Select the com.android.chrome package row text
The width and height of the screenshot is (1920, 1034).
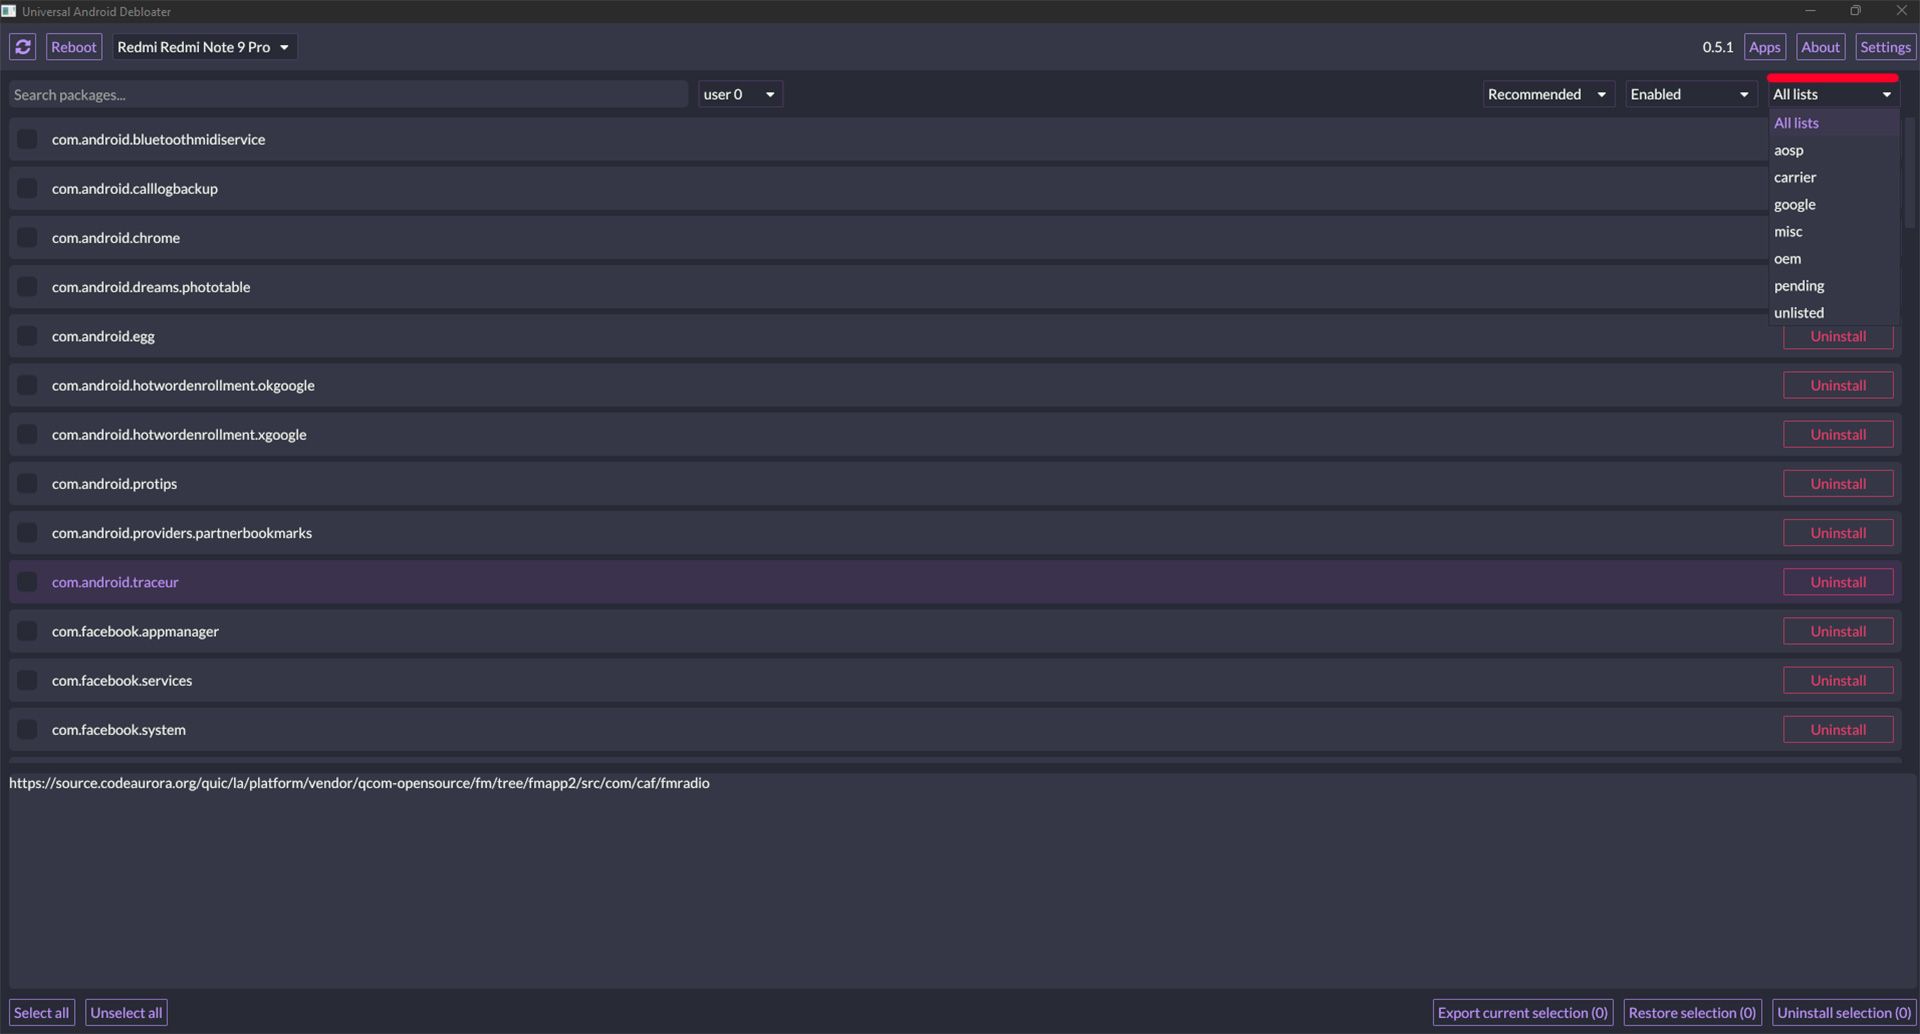[116, 237]
